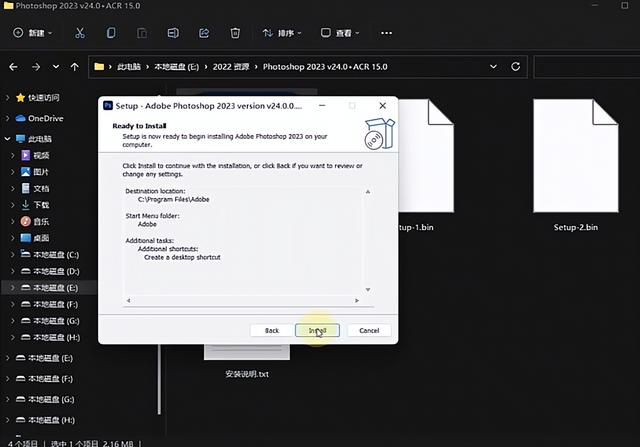Screen dimensions: 640x447
Task: Close the Setup dialog window
Action: tap(382, 106)
